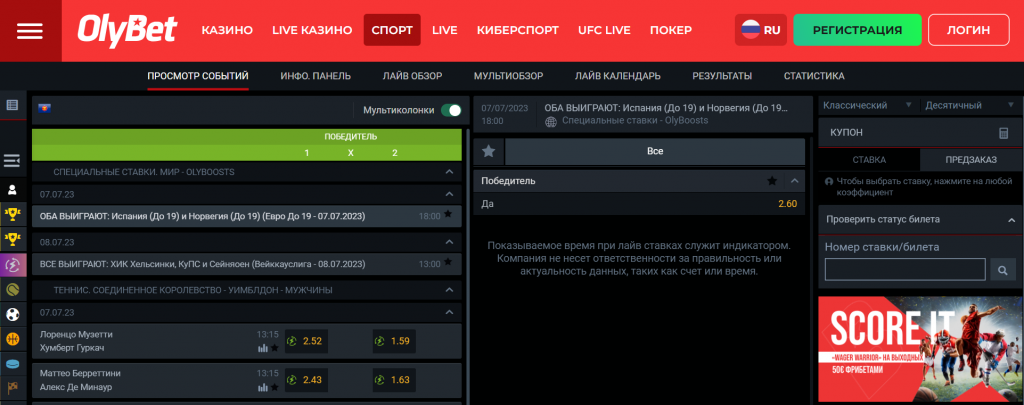
Task: Select the tennis ball sport icon
Action: [12, 289]
